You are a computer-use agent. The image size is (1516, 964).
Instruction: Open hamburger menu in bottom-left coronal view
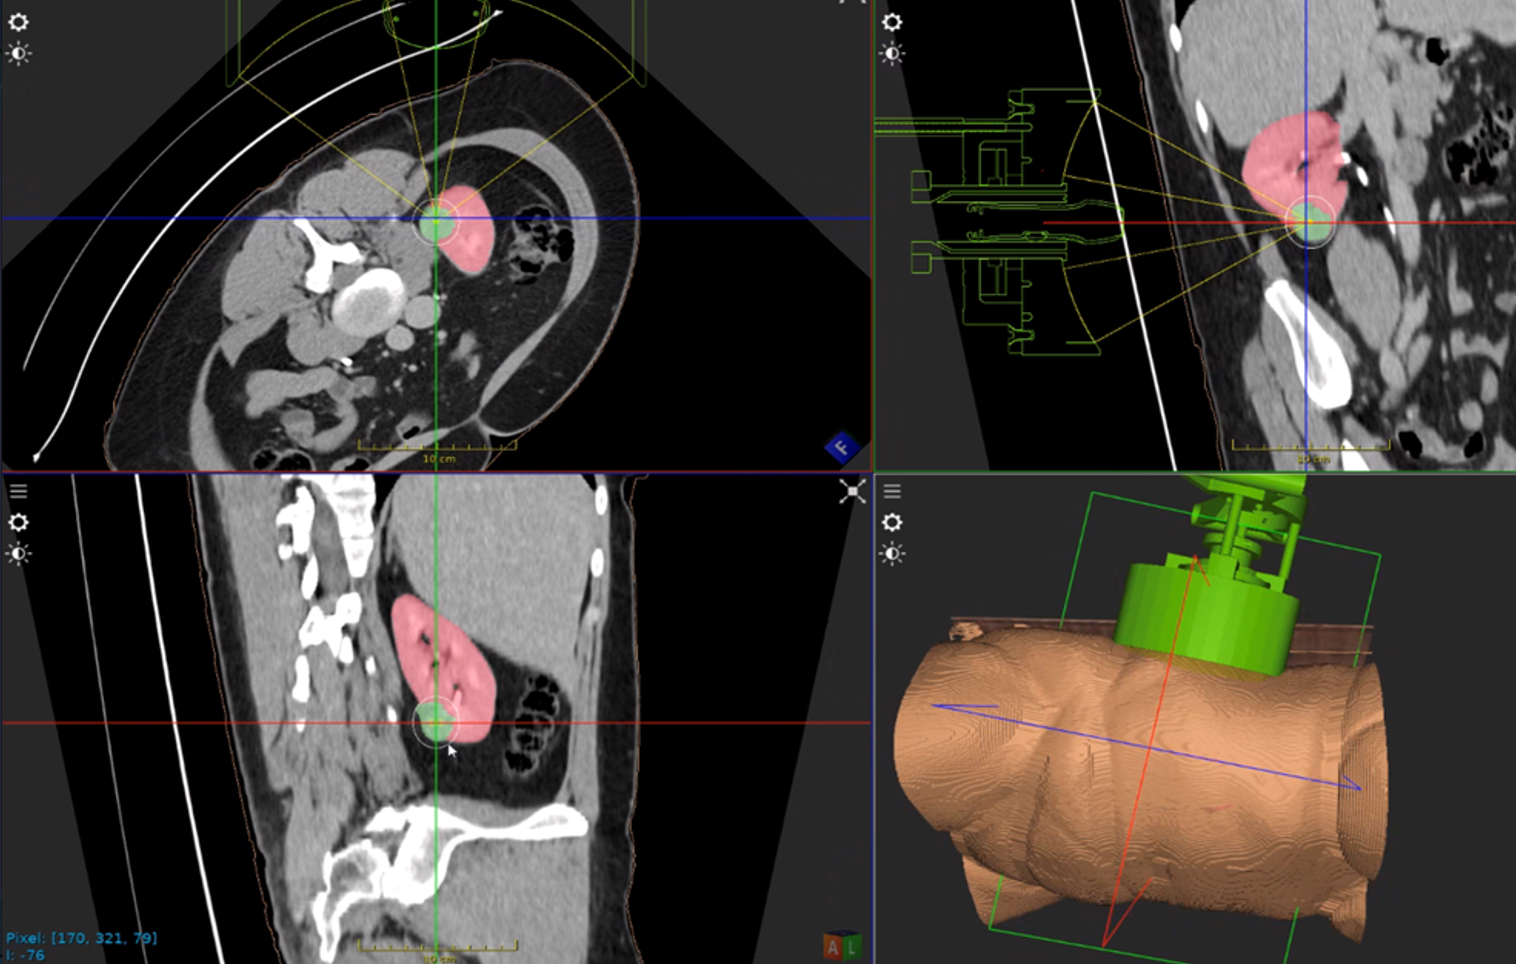coord(18,491)
